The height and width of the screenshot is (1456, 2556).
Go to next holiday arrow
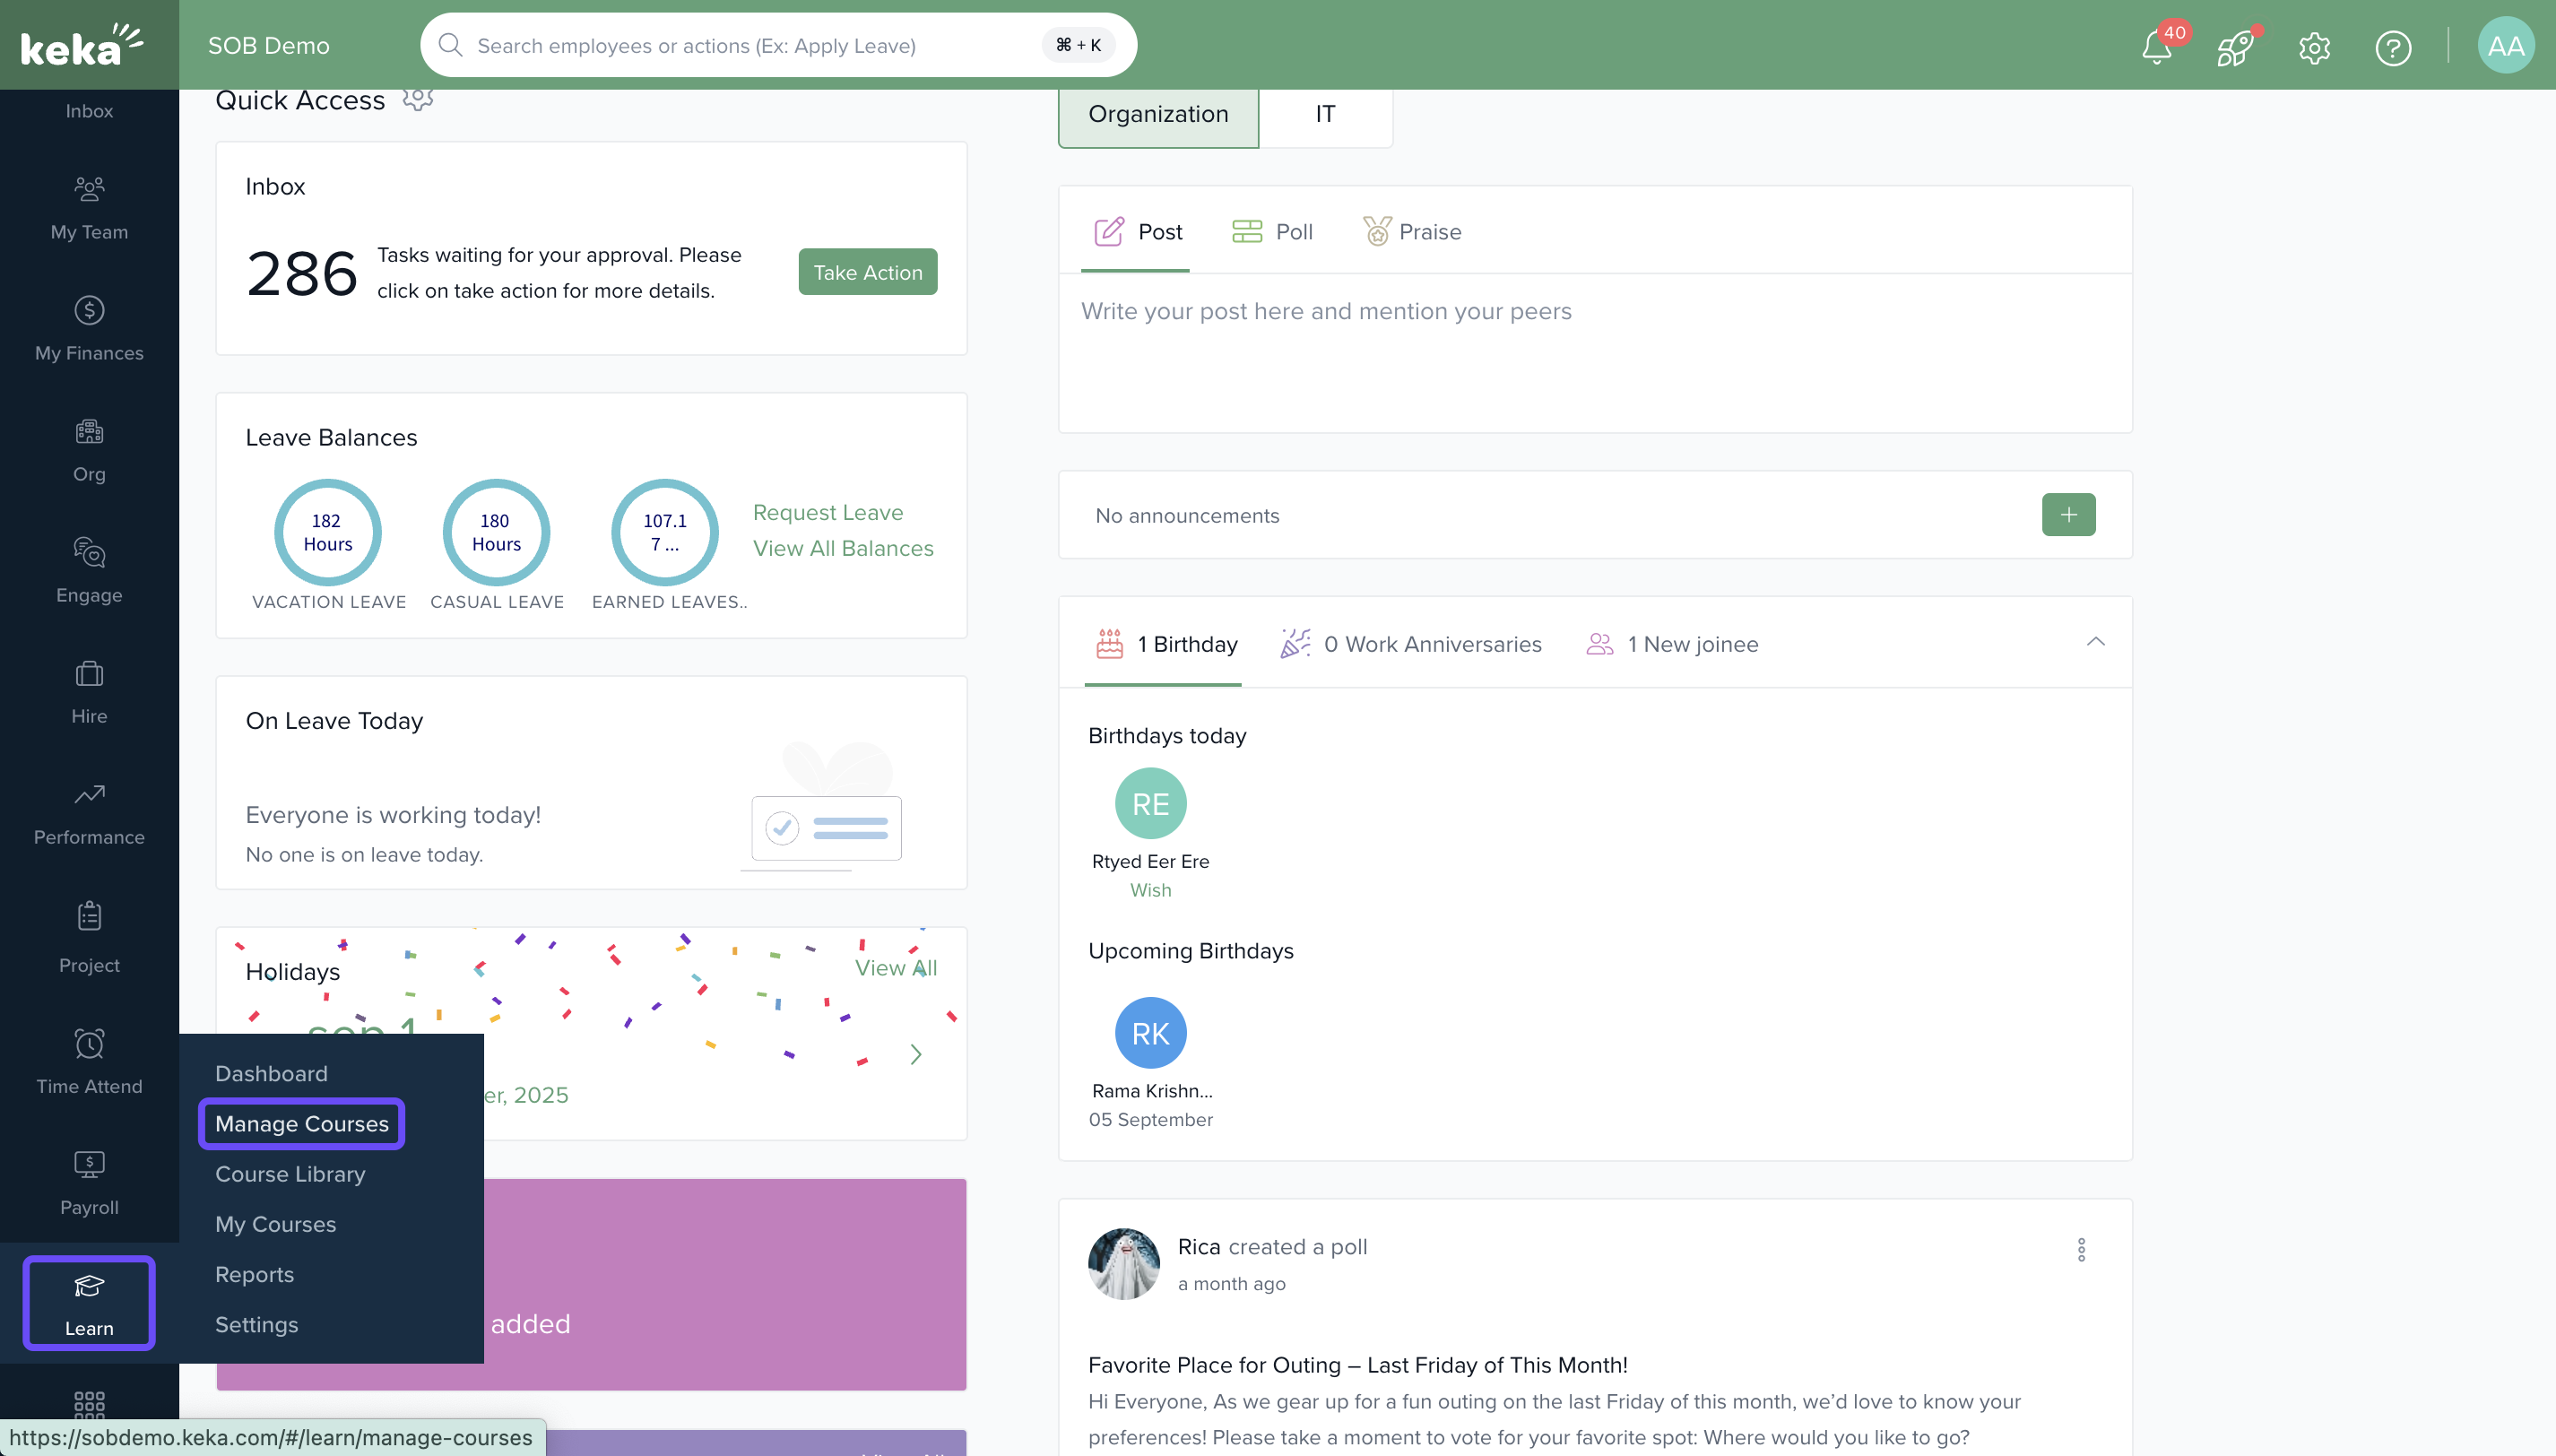click(x=915, y=1054)
